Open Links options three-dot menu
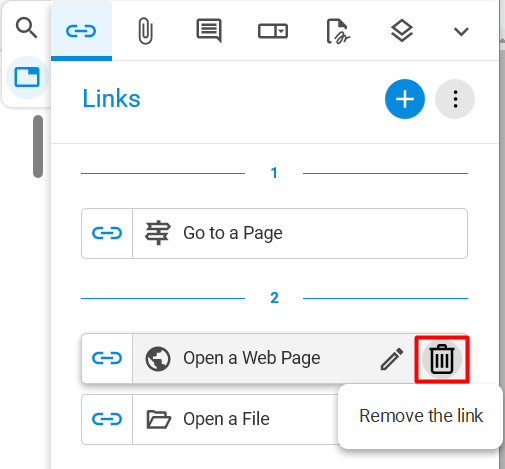This screenshot has width=505, height=469. pos(455,99)
